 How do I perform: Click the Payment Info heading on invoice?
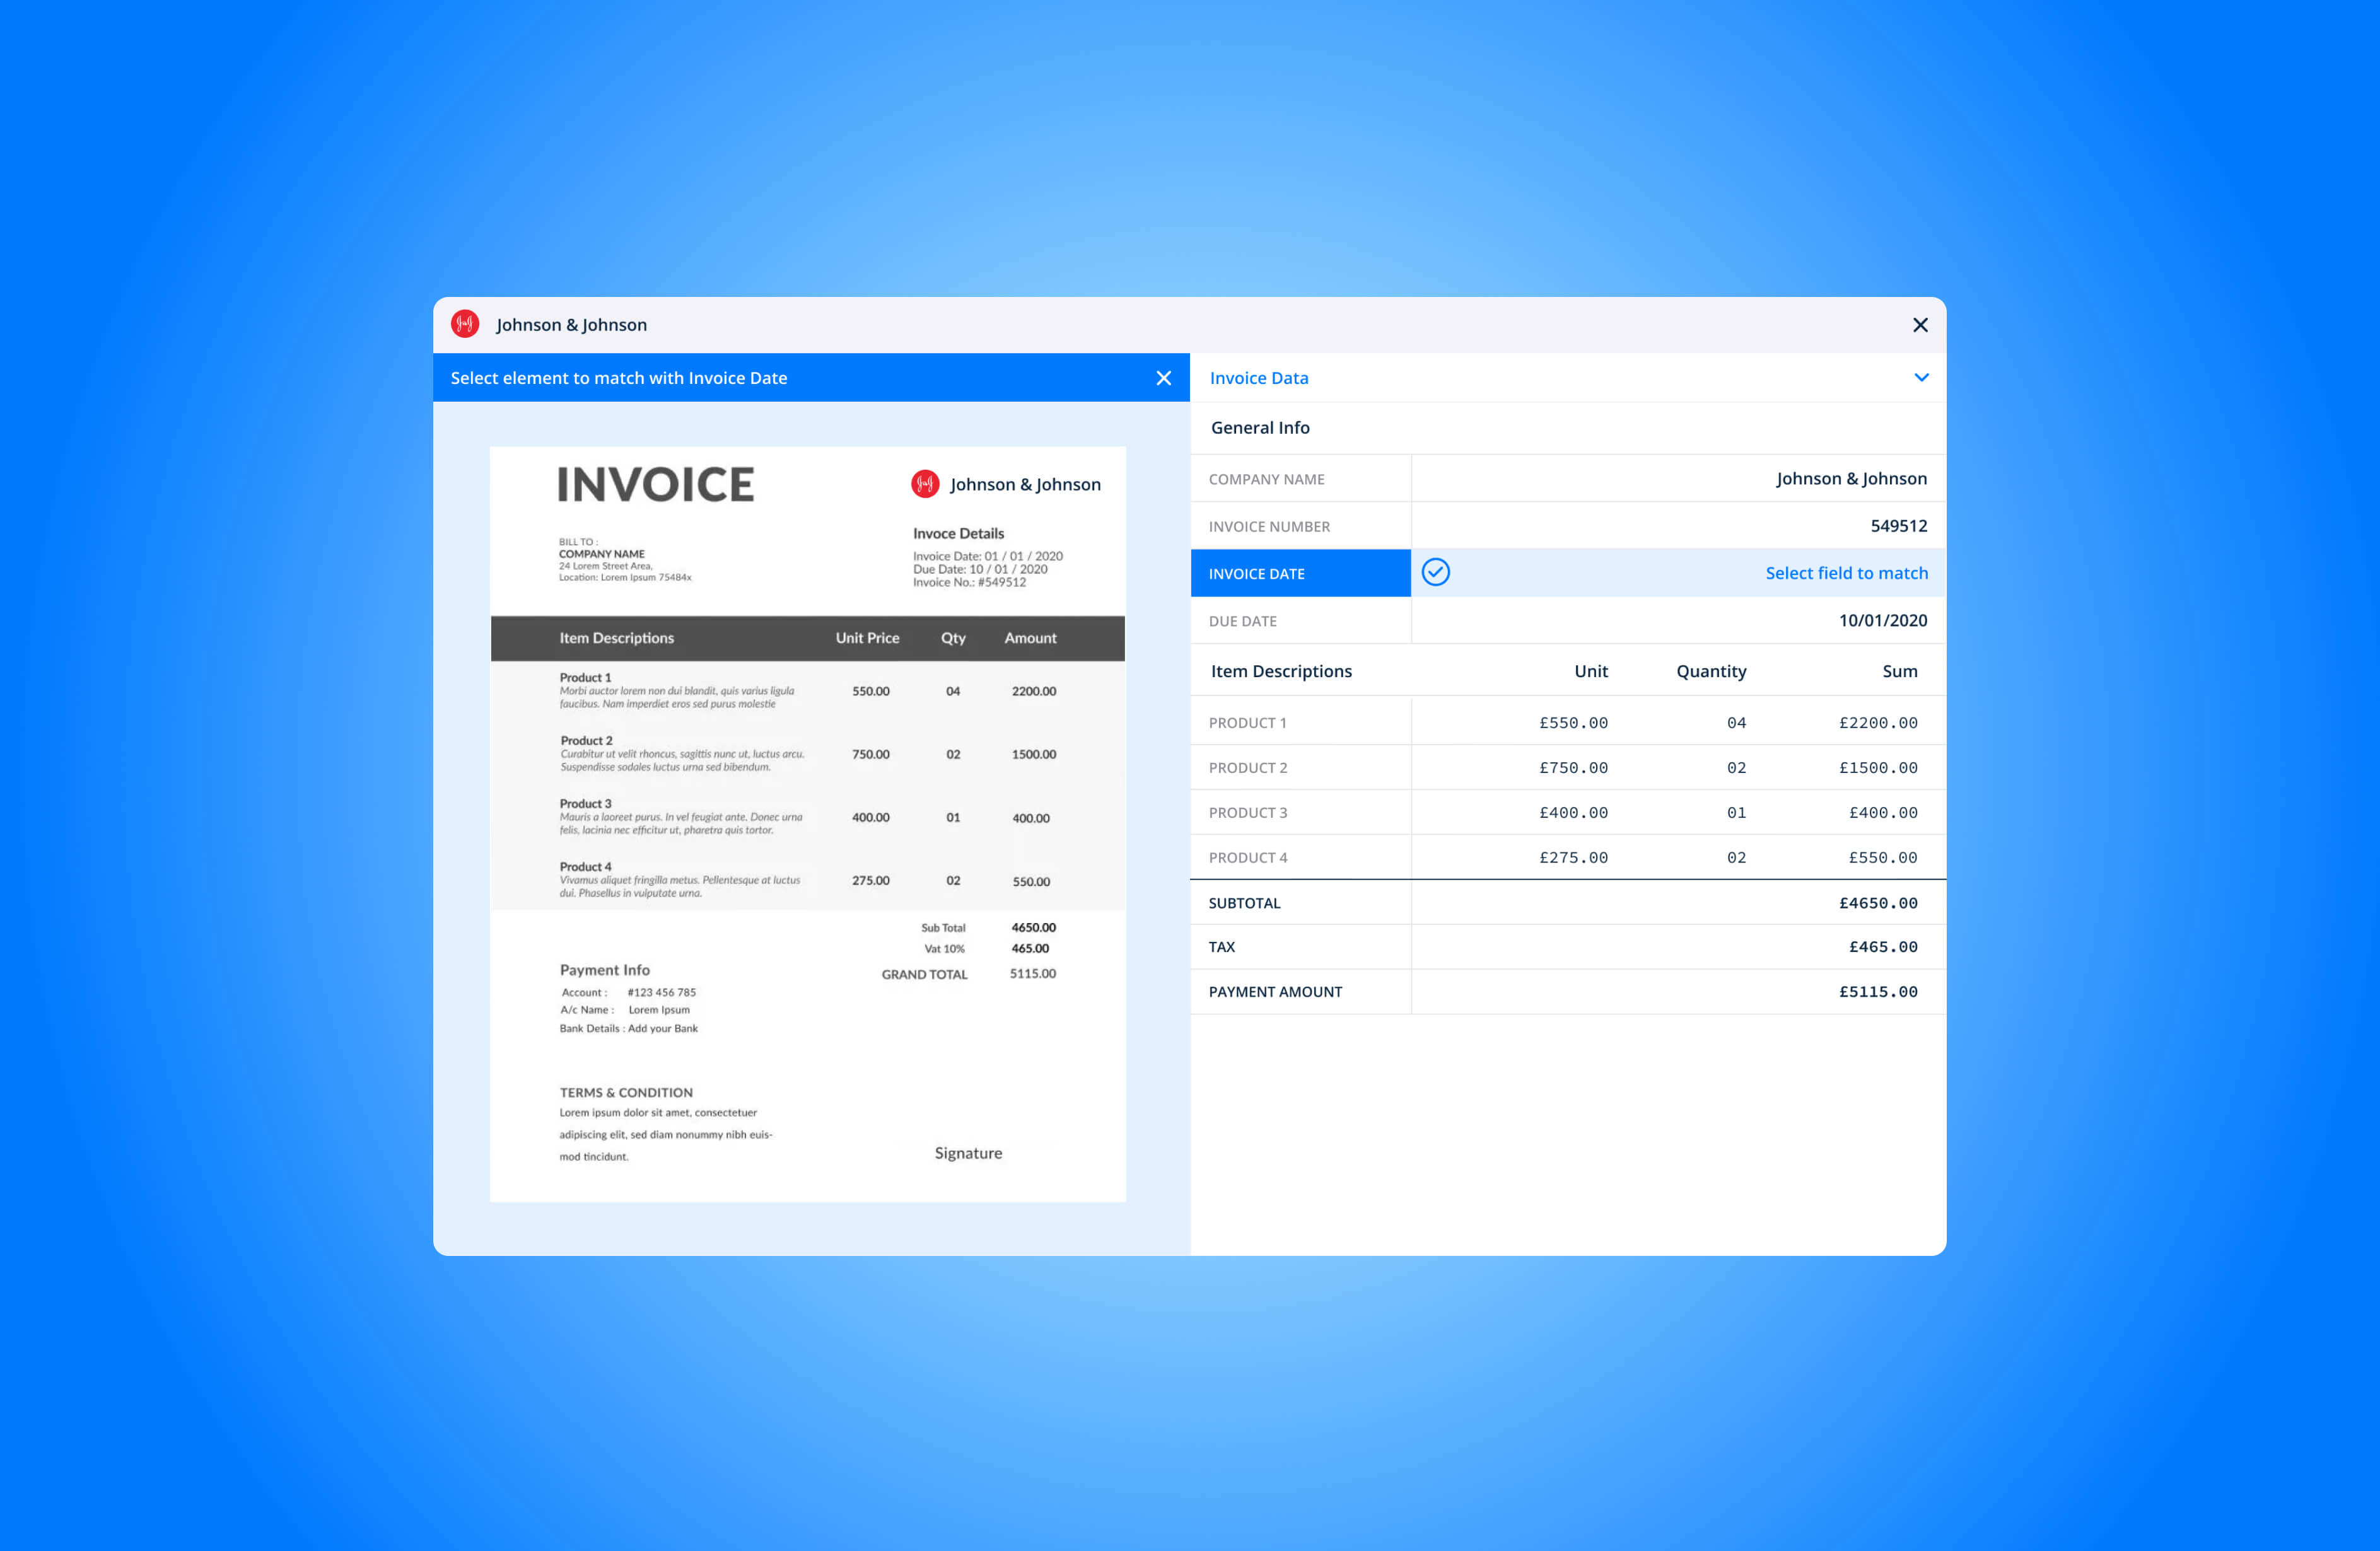[x=604, y=970]
